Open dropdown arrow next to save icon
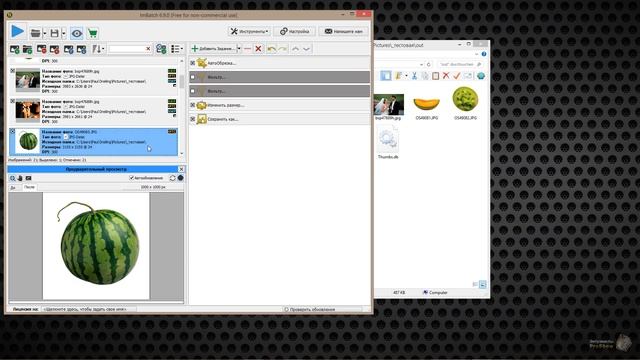 [64, 33]
